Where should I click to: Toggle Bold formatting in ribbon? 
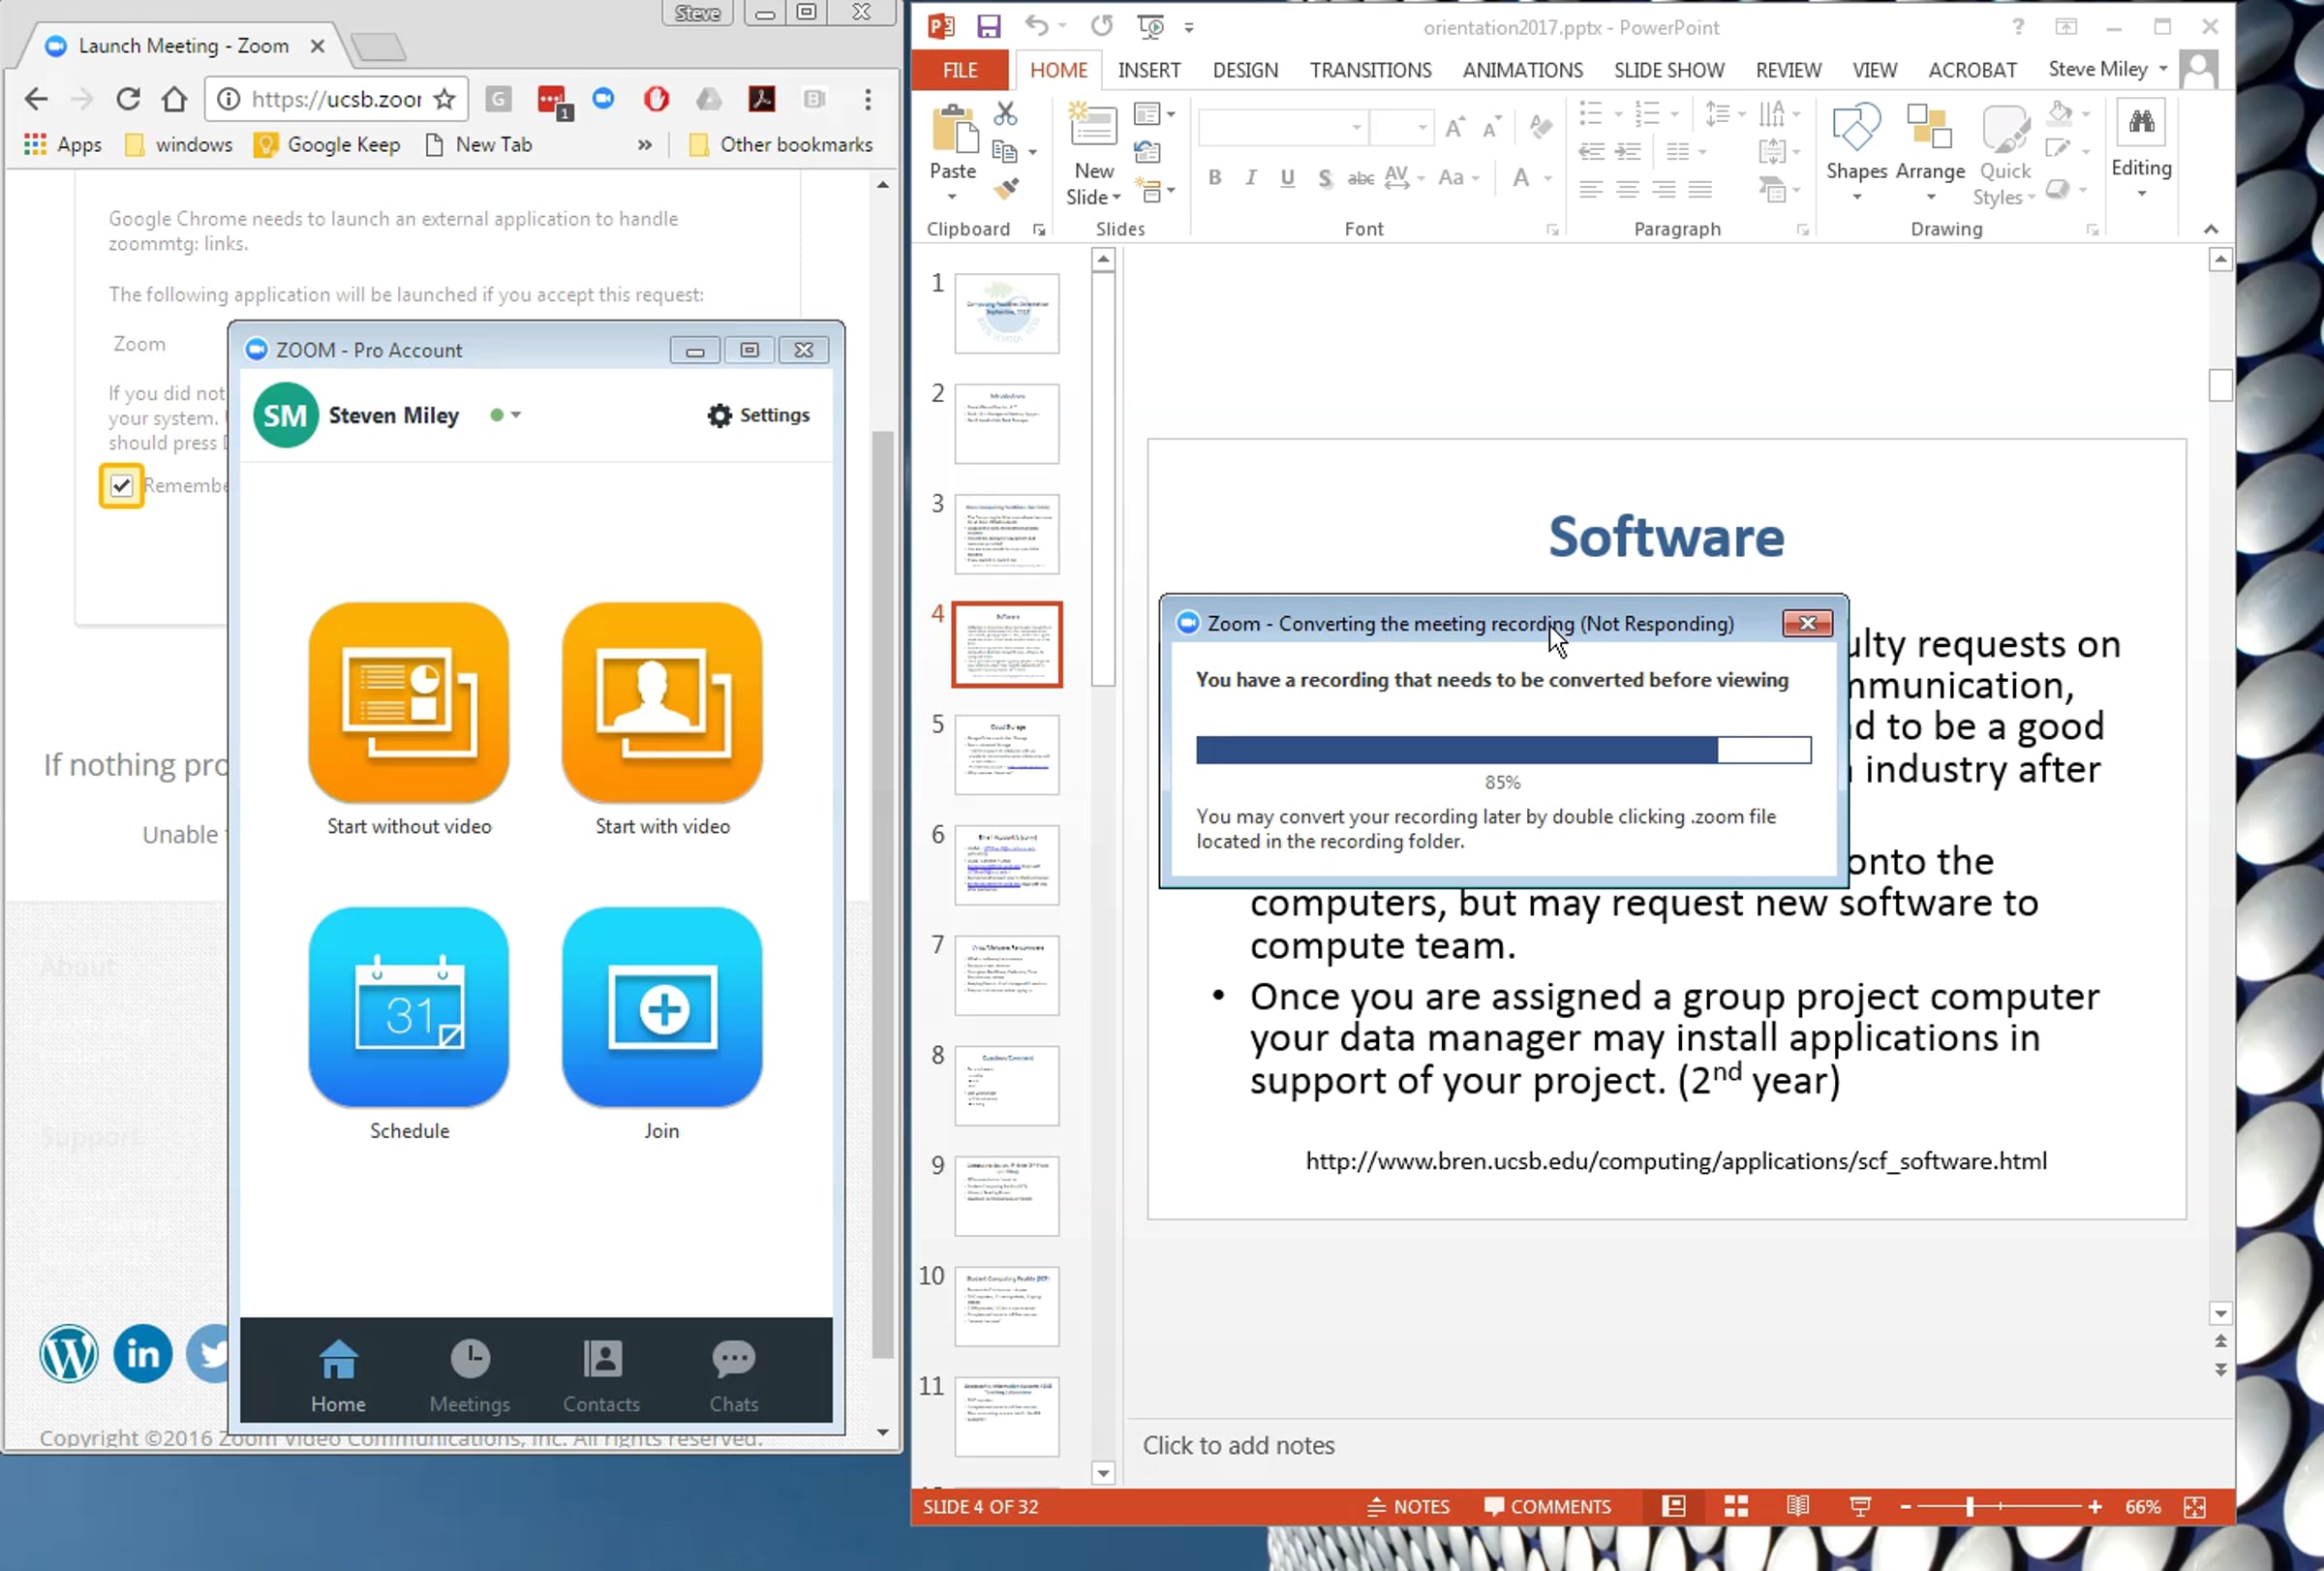1214,178
